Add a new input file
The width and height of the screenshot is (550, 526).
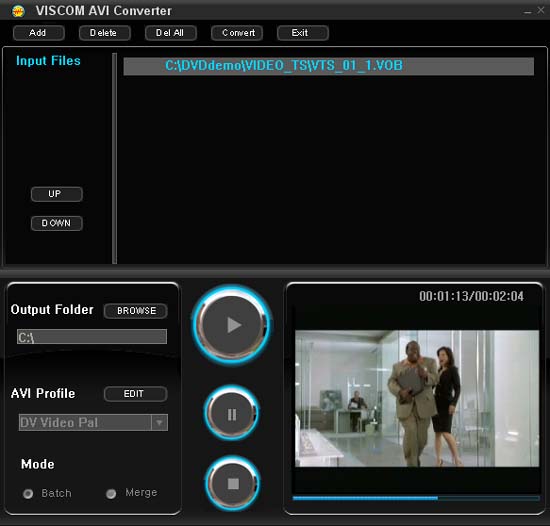pyautogui.click(x=39, y=33)
